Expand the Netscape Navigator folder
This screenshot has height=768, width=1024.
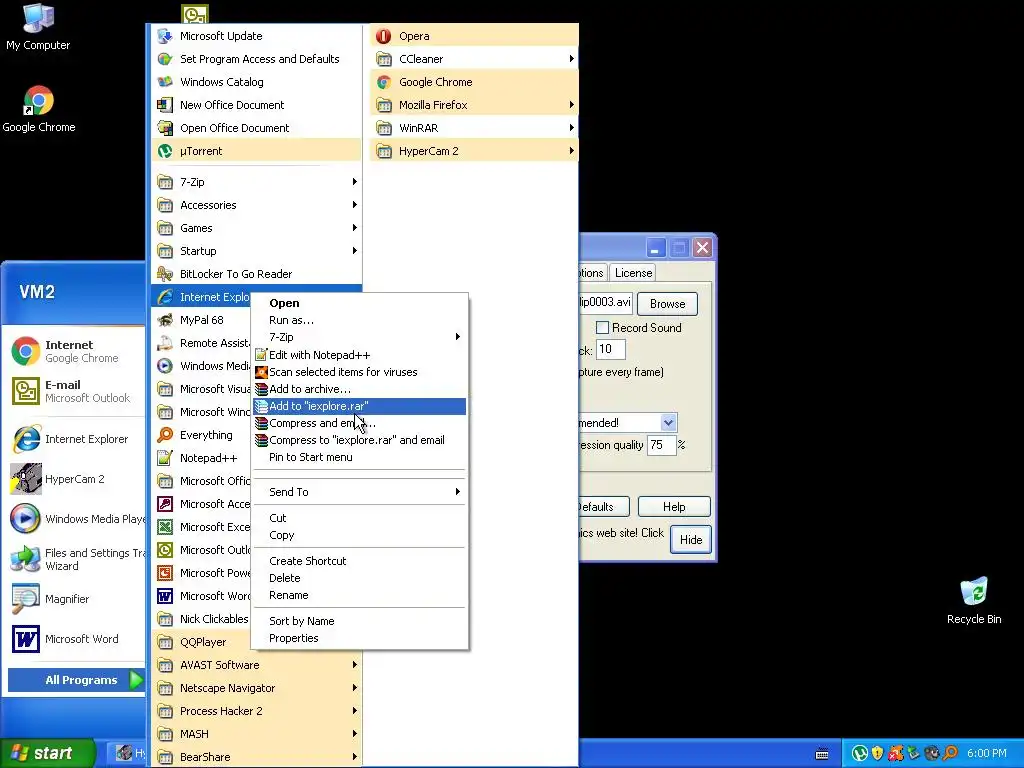click(x=256, y=688)
